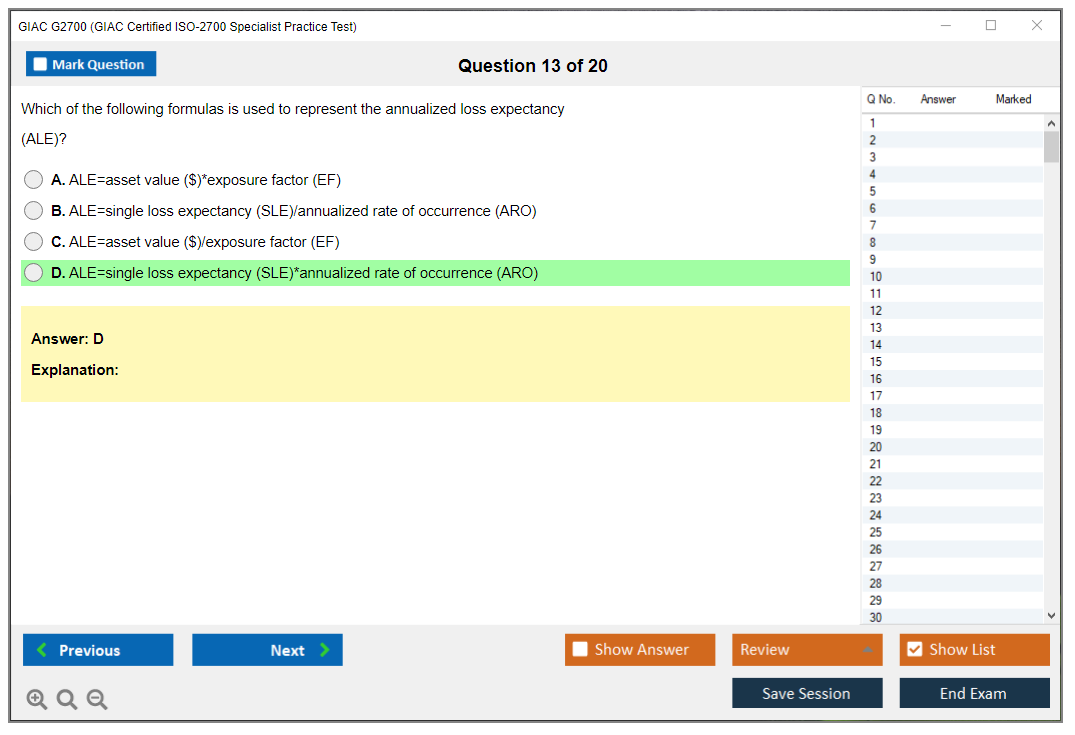Click the scrollbar down arrow in question list

point(1050,615)
